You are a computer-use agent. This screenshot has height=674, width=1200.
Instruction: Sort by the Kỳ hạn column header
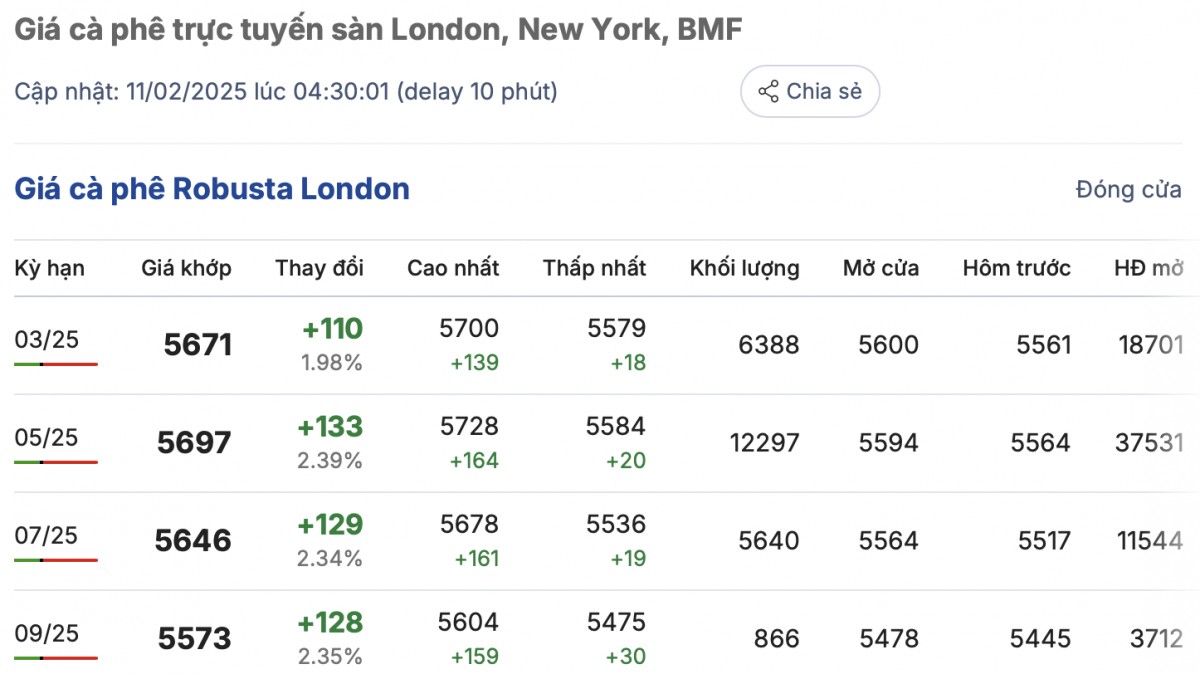pyautogui.click(x=49, y=268)
